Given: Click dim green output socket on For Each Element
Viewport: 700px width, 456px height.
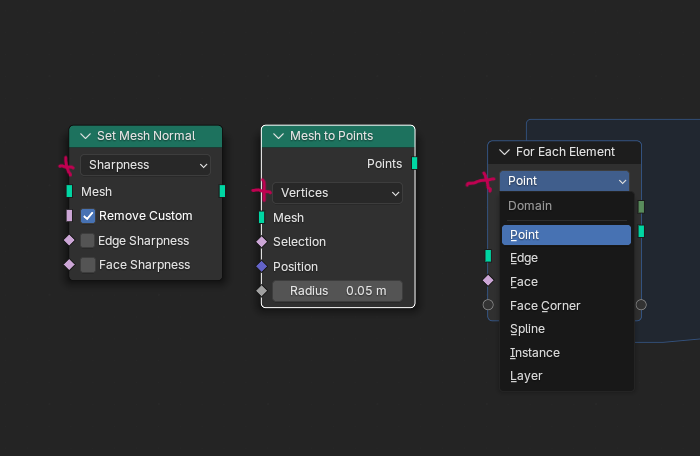Looking at the screenshot, I should pos(641,207).
